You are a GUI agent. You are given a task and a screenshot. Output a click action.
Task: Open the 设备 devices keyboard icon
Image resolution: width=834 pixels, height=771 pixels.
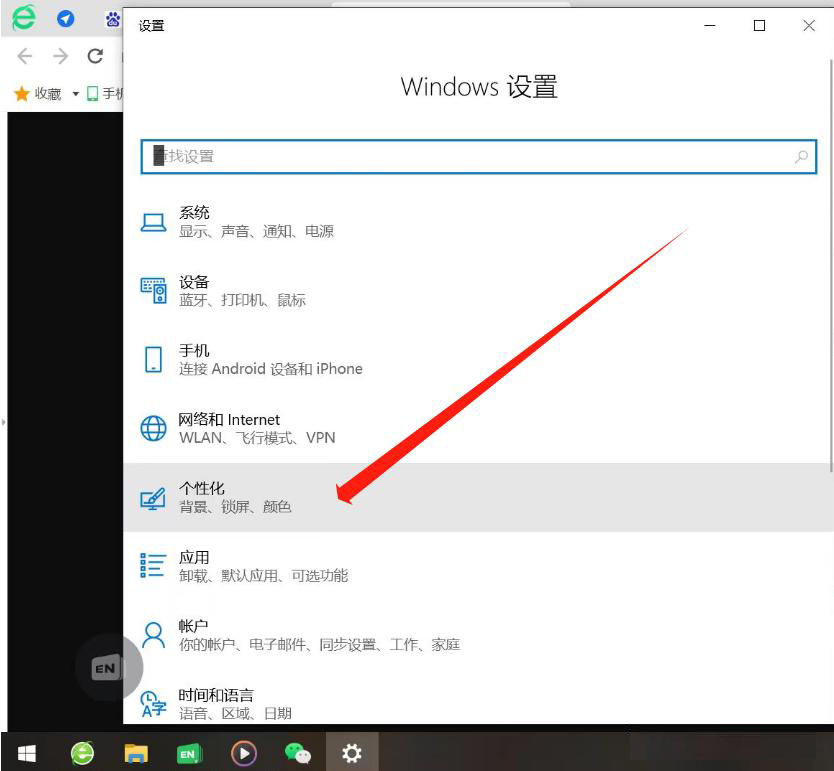coord(153,291)
